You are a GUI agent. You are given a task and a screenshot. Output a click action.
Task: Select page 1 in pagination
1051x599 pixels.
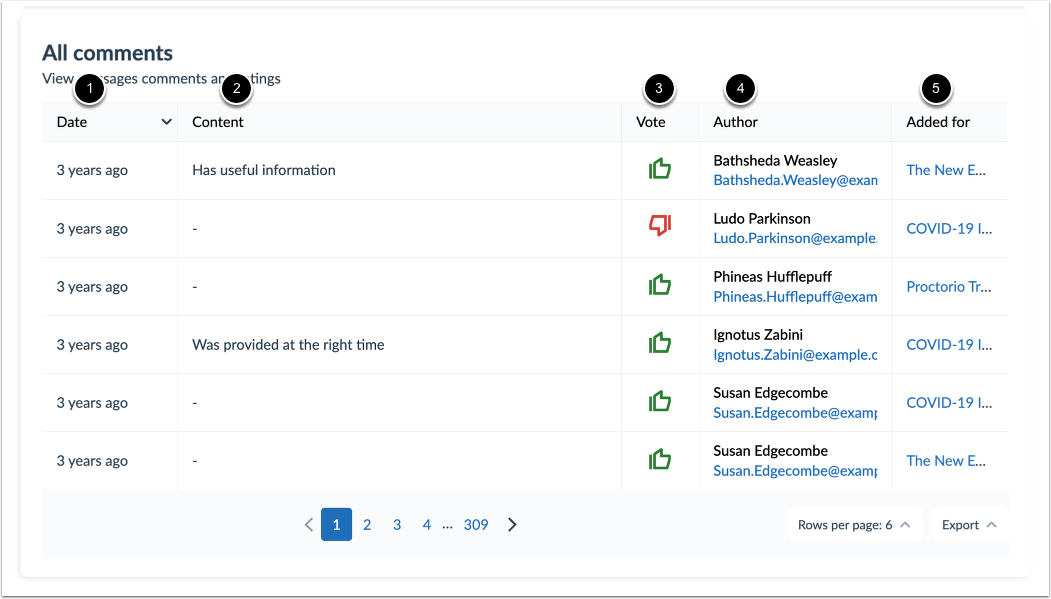click(x=336, y=525)
